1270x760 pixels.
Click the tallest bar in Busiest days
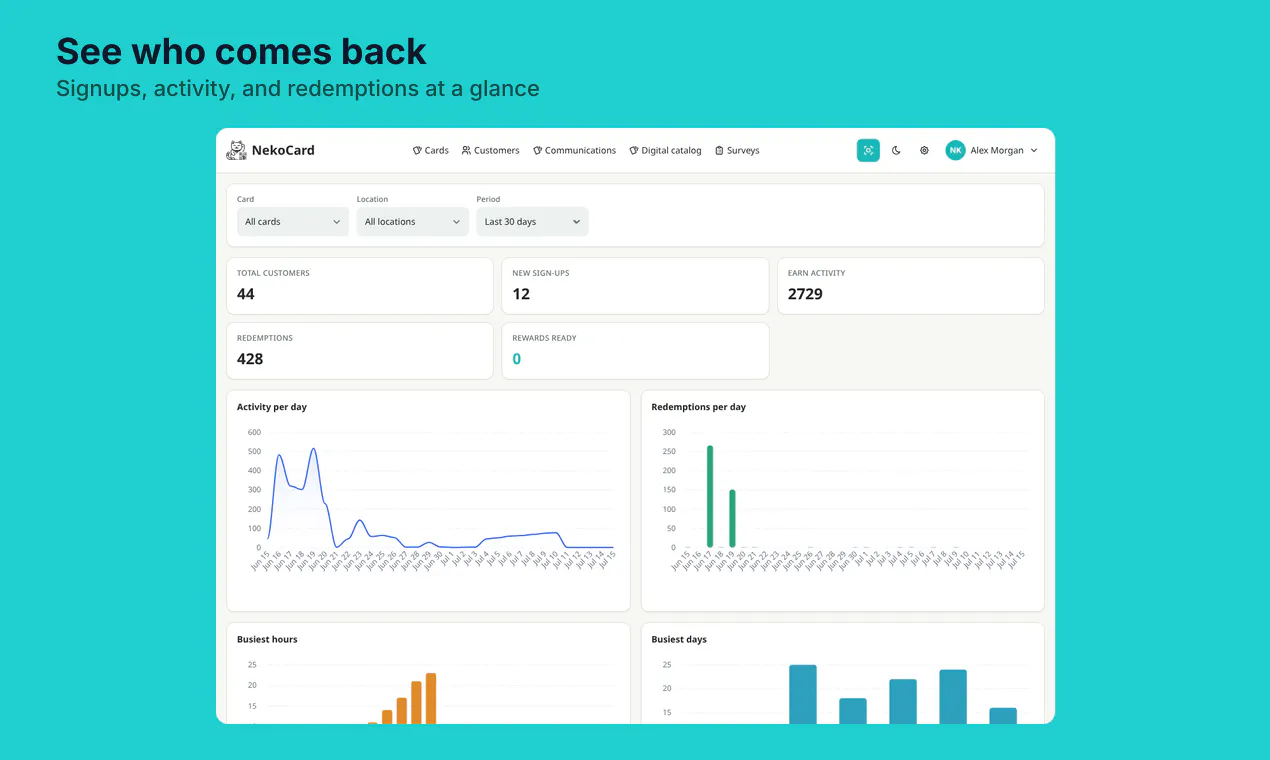(803, 694)
